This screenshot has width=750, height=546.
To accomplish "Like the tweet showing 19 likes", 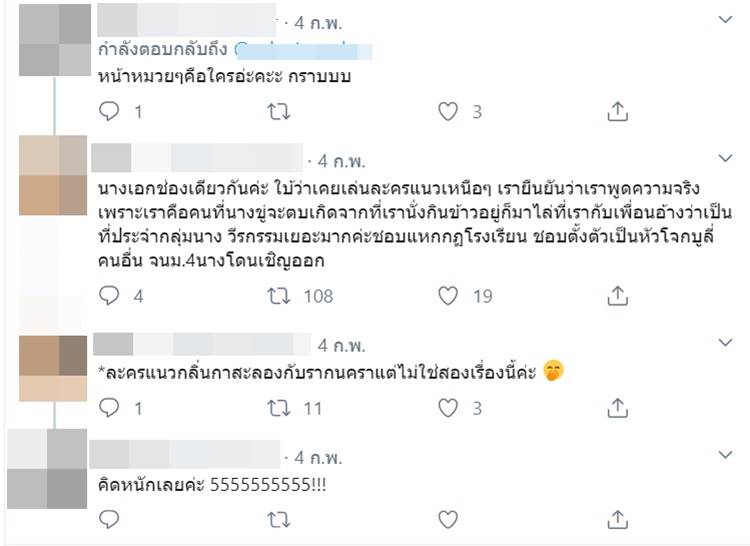I will [x=449, y=296].
